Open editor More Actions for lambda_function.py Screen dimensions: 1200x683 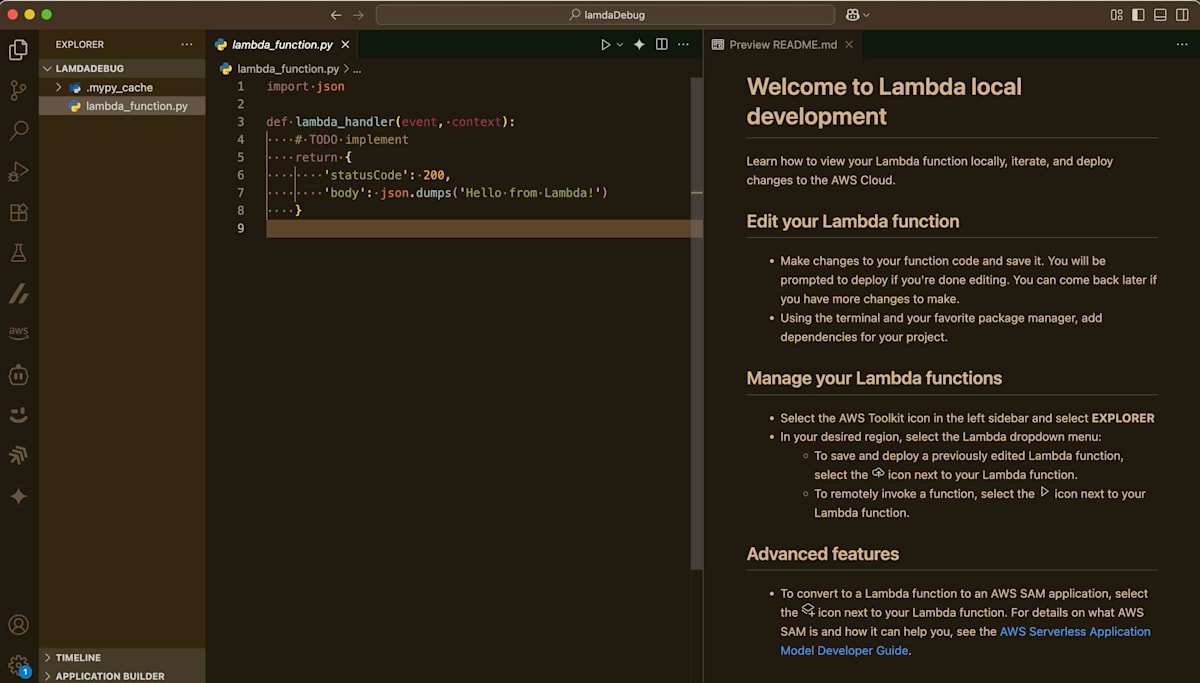[x=684, y=45]
